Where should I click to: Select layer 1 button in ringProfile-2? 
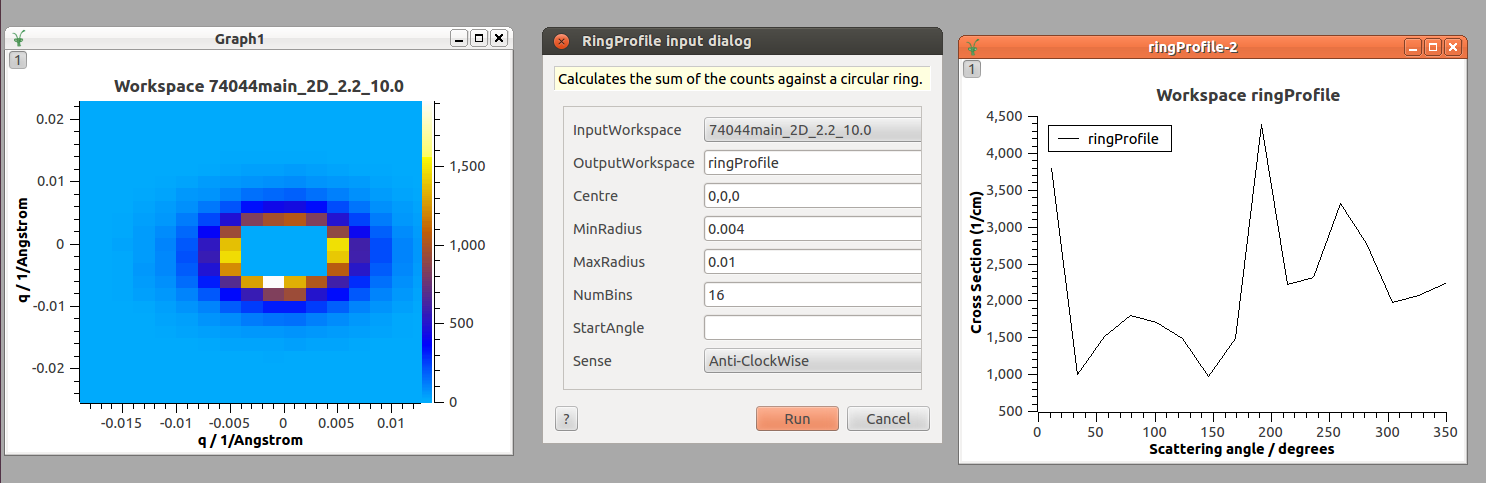point(972,69)
